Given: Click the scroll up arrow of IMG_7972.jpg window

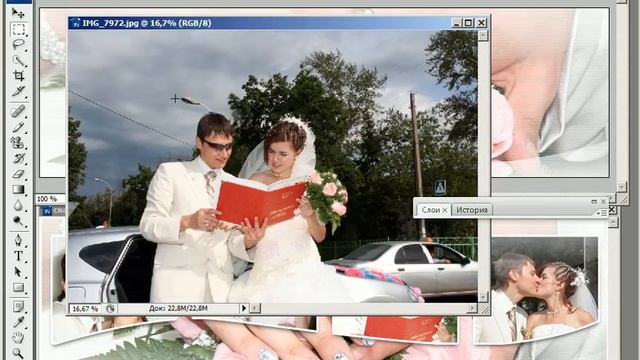Looking at the screenshot, I should (x=483, y=36).
